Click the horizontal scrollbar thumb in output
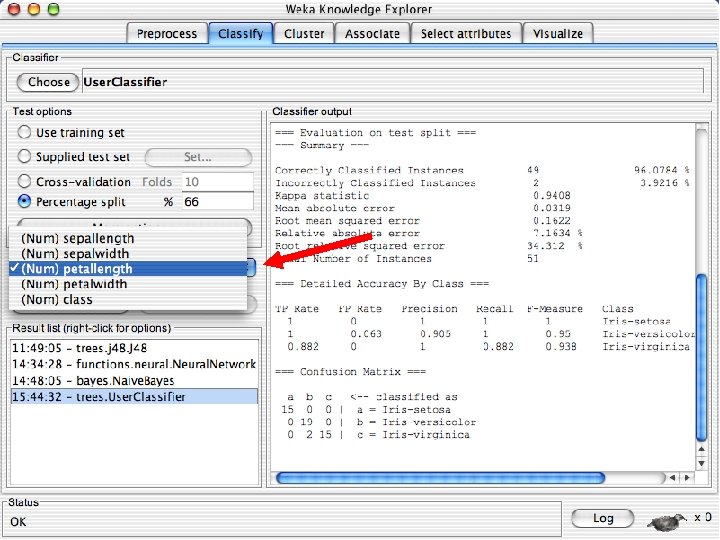Image resolution: width=720 pixels, height=540 pixels. [x=440, y=478]
